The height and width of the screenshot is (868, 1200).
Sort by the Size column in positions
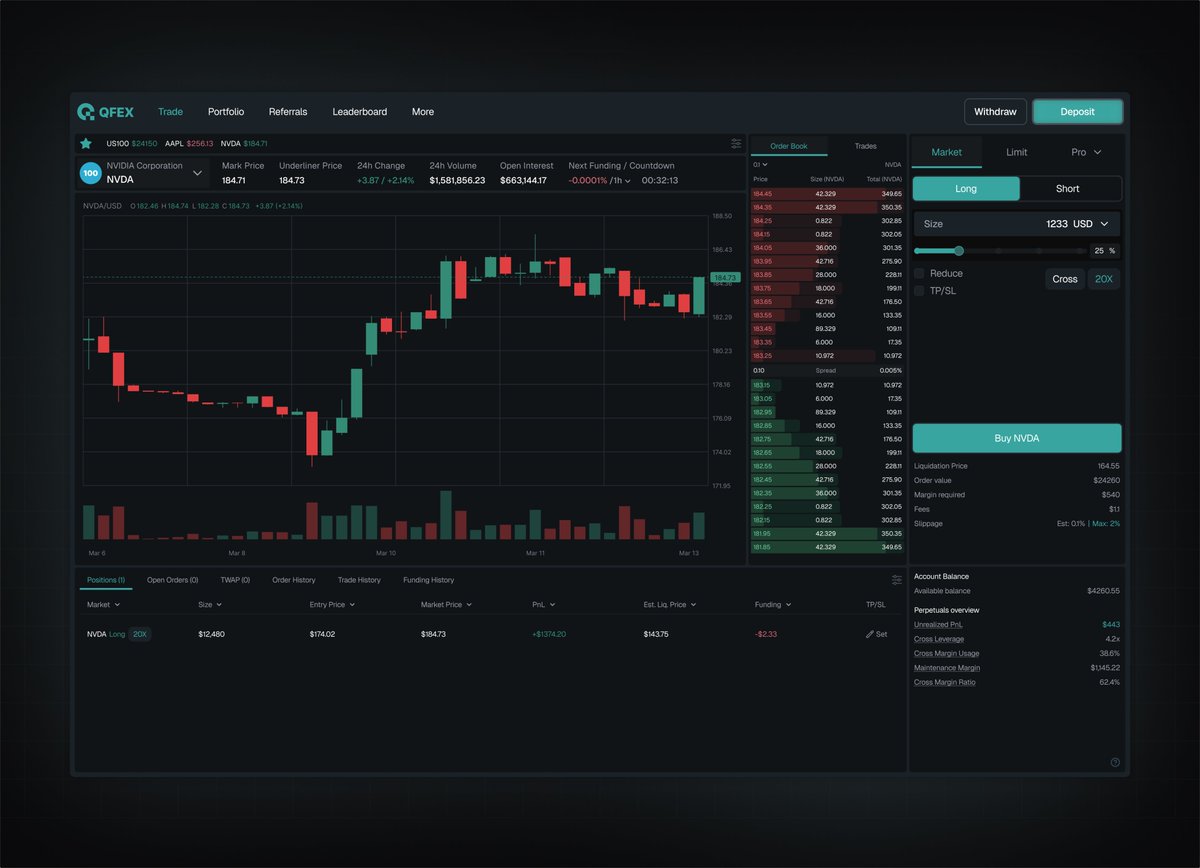coord(210,605)
